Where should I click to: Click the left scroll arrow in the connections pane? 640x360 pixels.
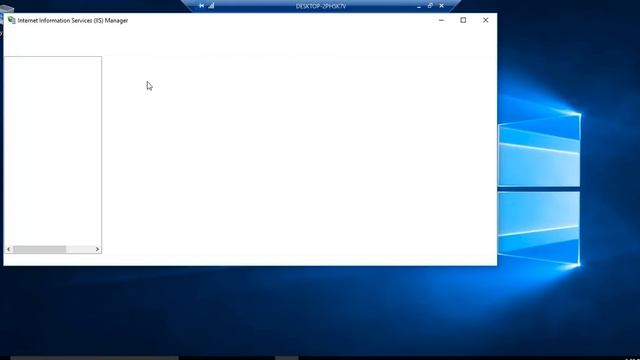9,249
